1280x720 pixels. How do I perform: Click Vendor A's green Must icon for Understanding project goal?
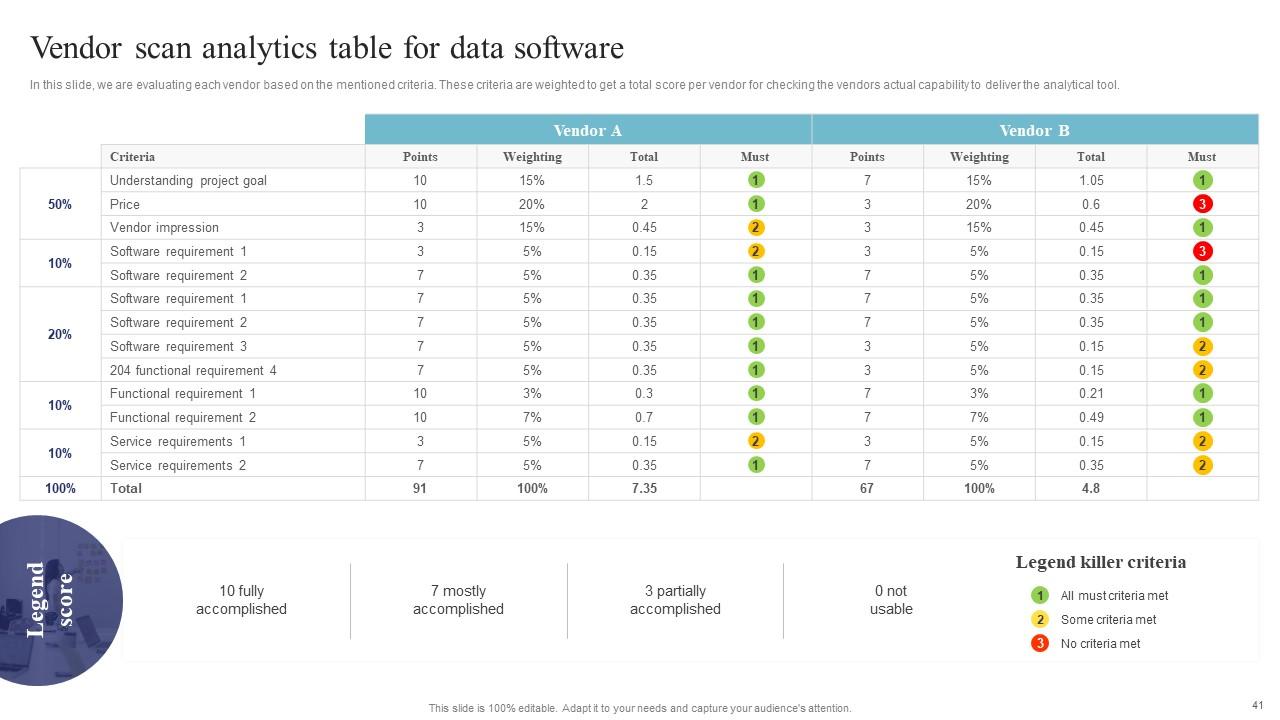(756, 180)
